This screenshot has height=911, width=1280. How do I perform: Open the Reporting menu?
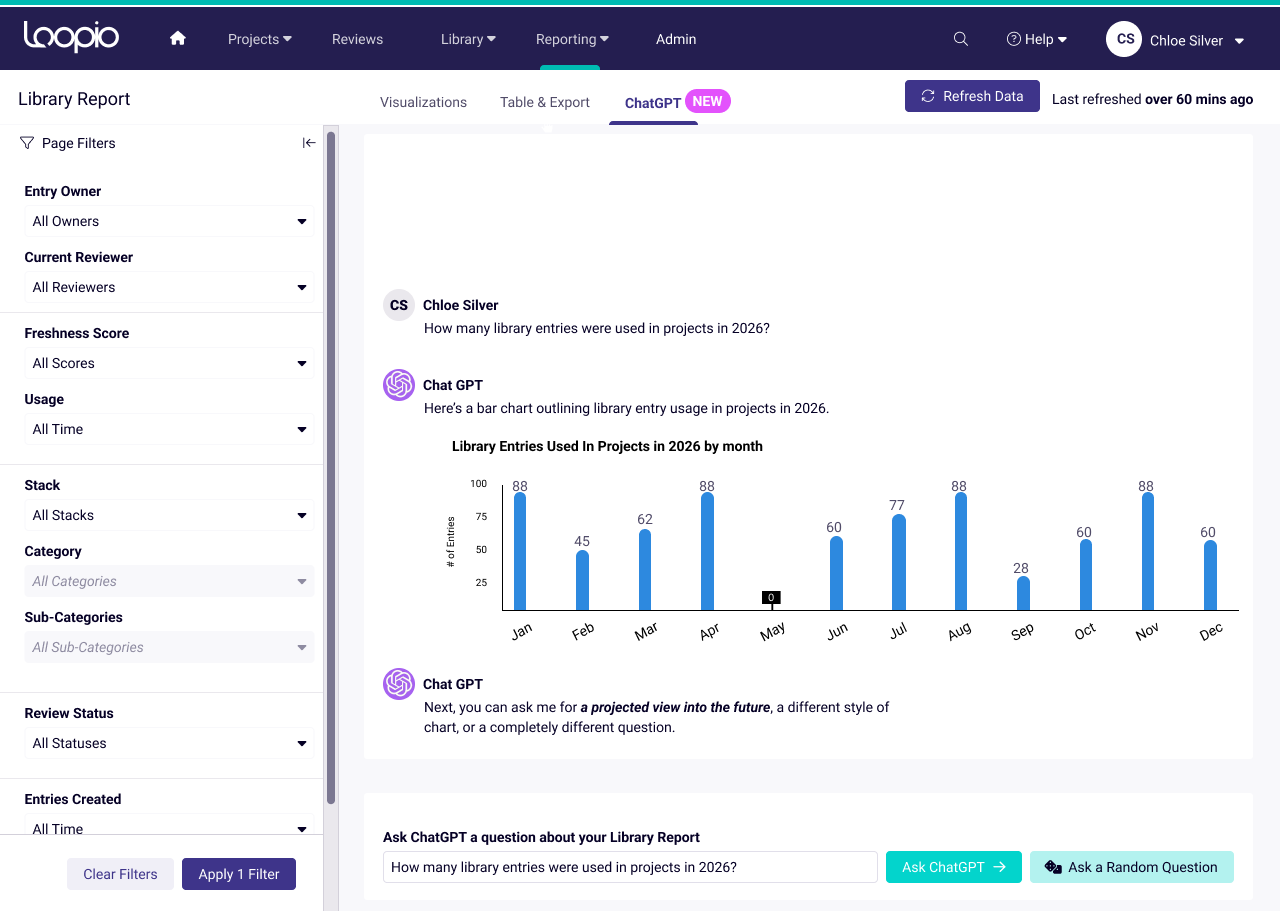point(572,39)
